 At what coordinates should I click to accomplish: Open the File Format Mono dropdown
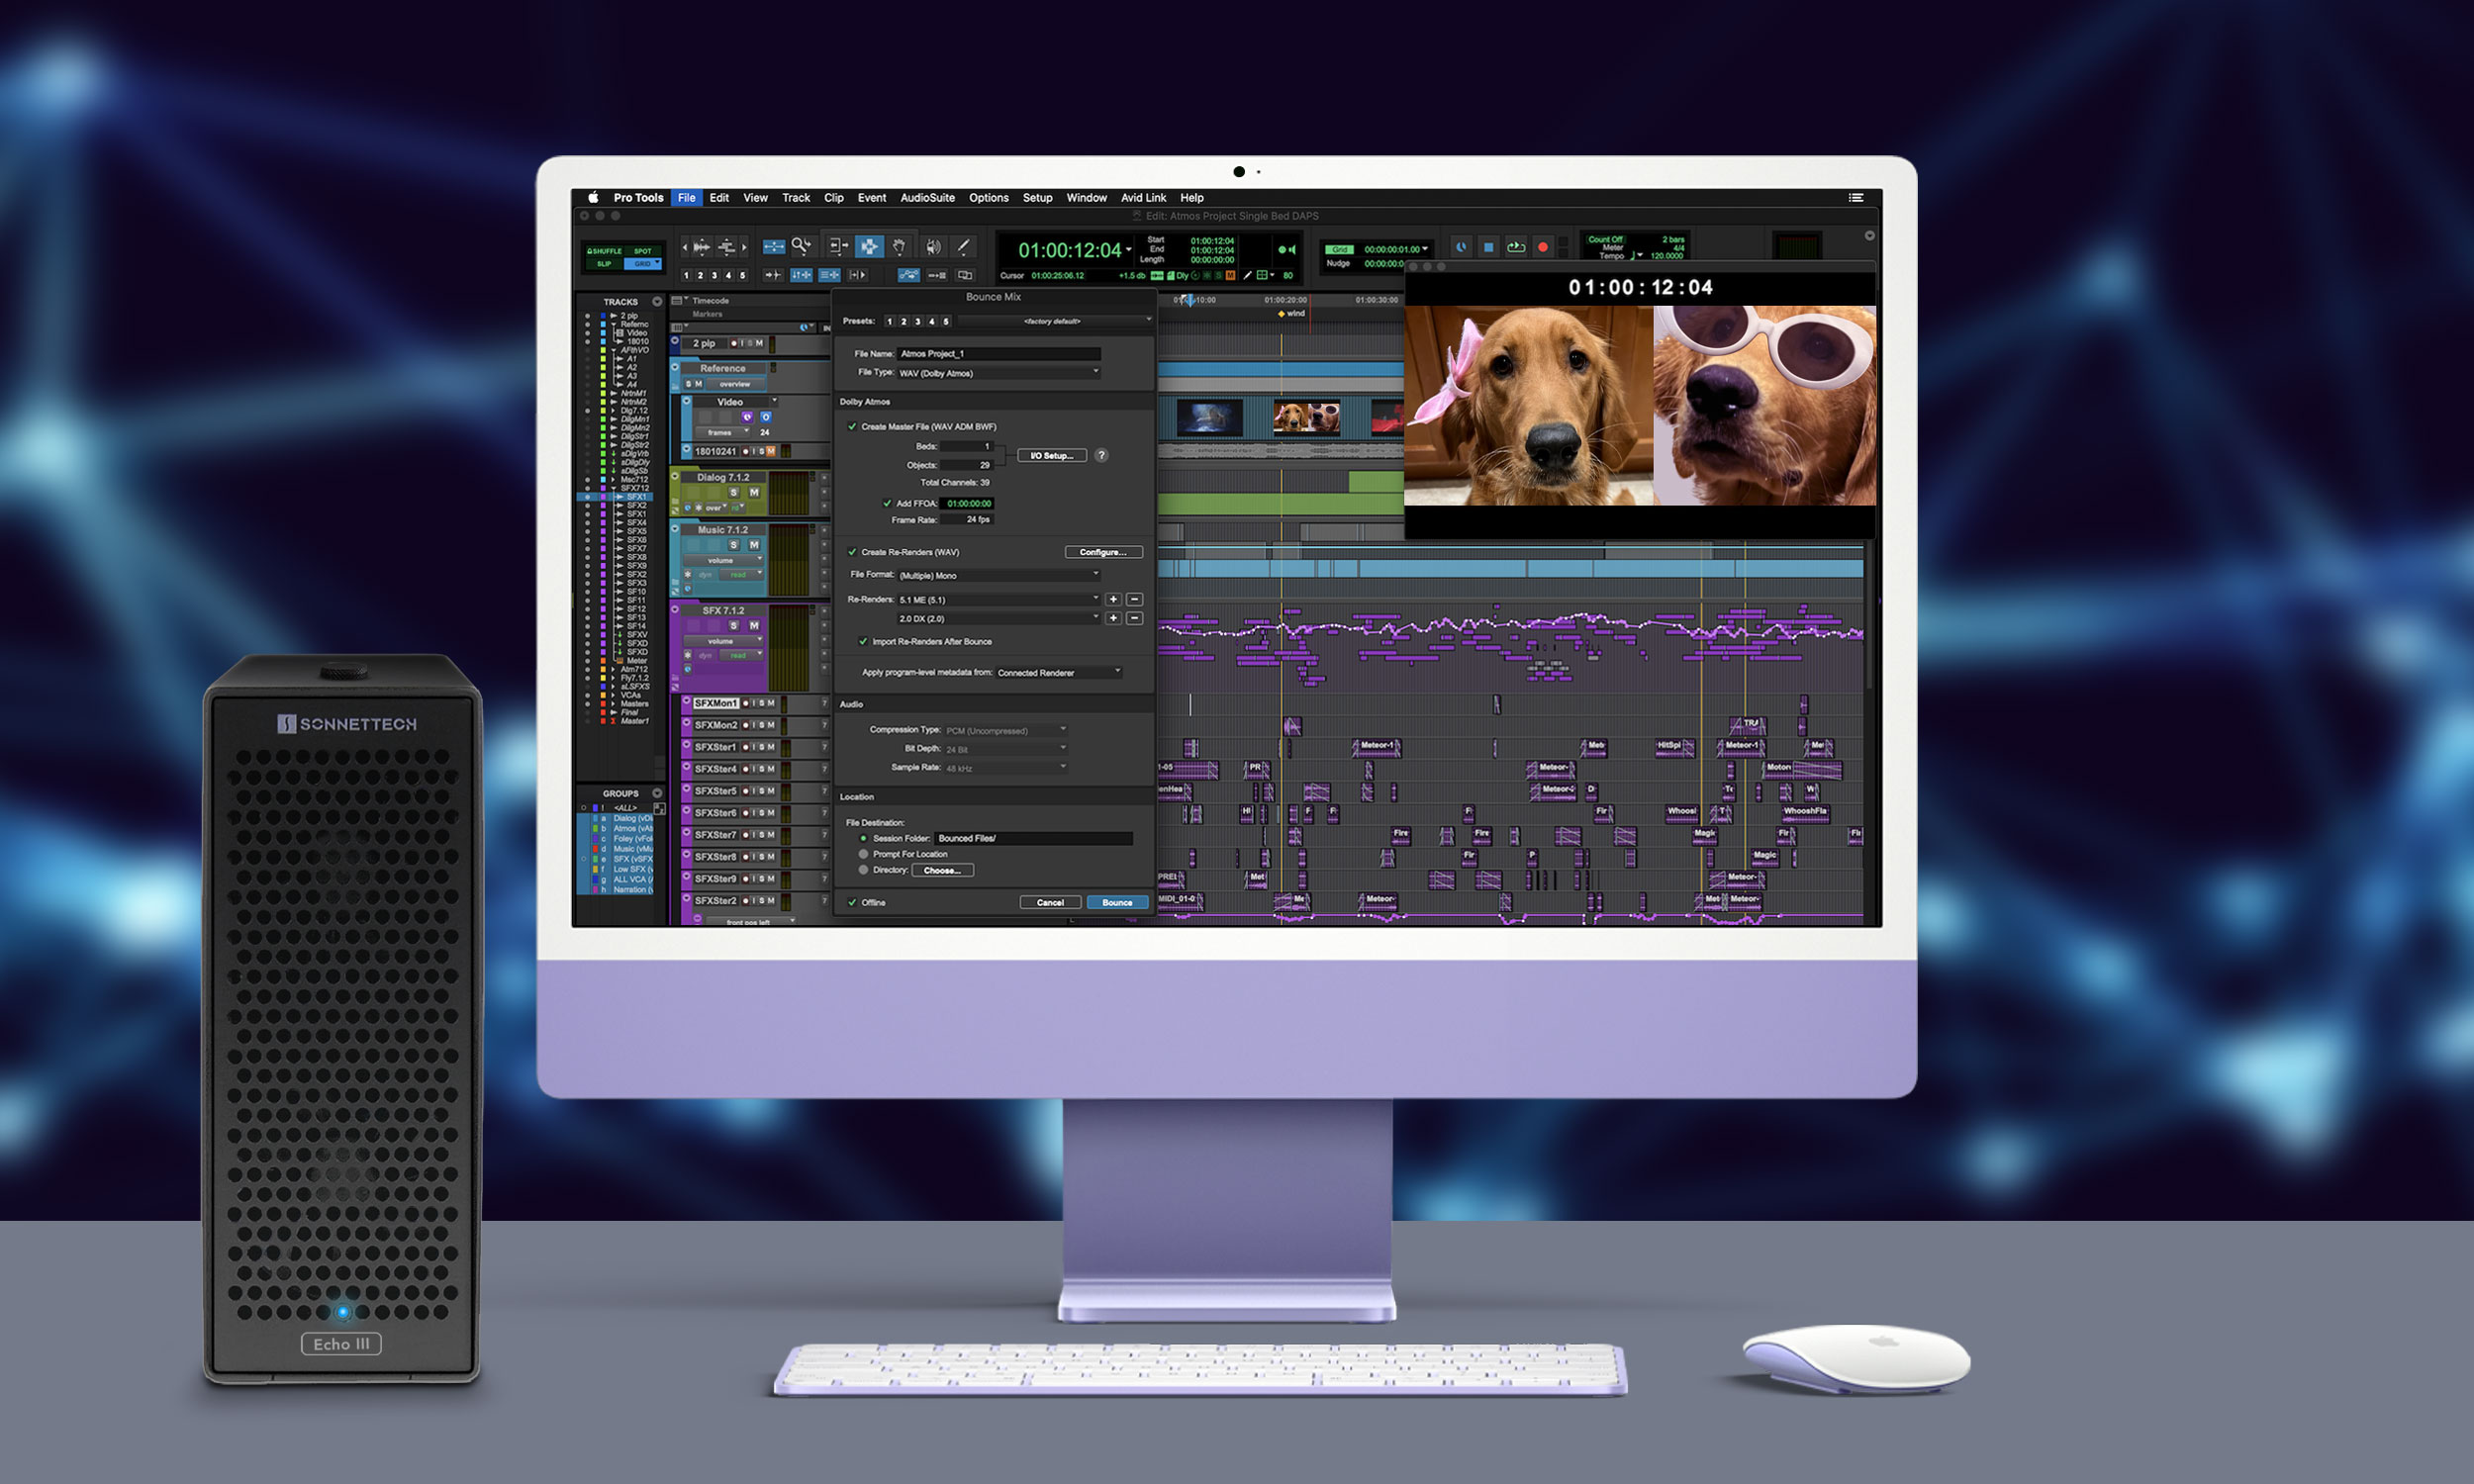pyautogui.click(x=997, y=575)
